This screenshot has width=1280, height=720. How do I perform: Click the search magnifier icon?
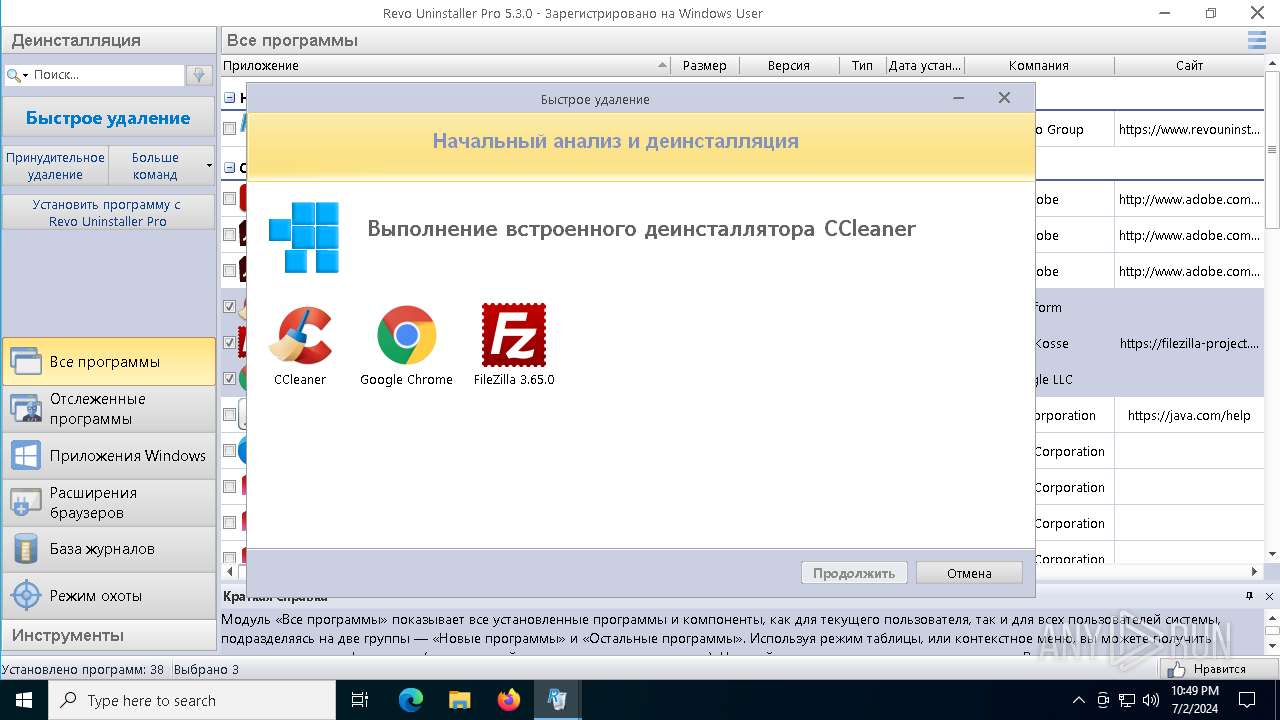click(x=13, y=75)
